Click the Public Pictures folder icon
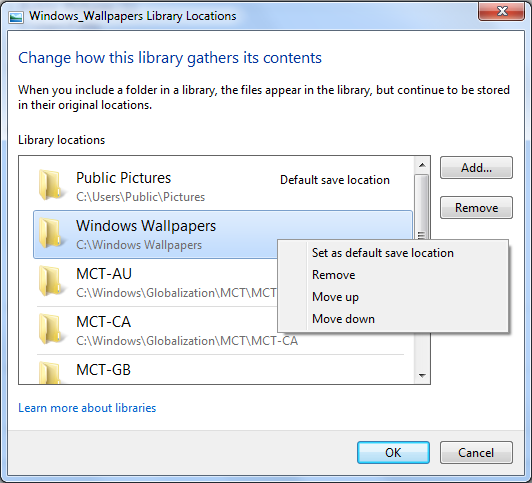The image size is (532, 483). [x=51, y=186]
